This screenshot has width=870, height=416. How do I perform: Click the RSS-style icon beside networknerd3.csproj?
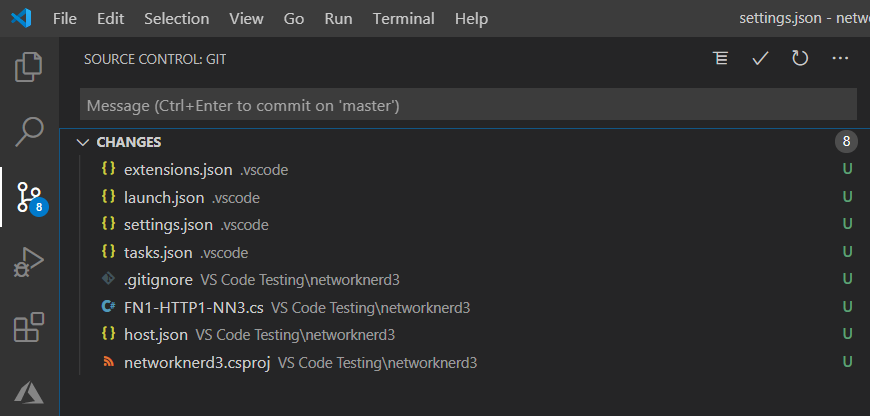pos(109,362)
